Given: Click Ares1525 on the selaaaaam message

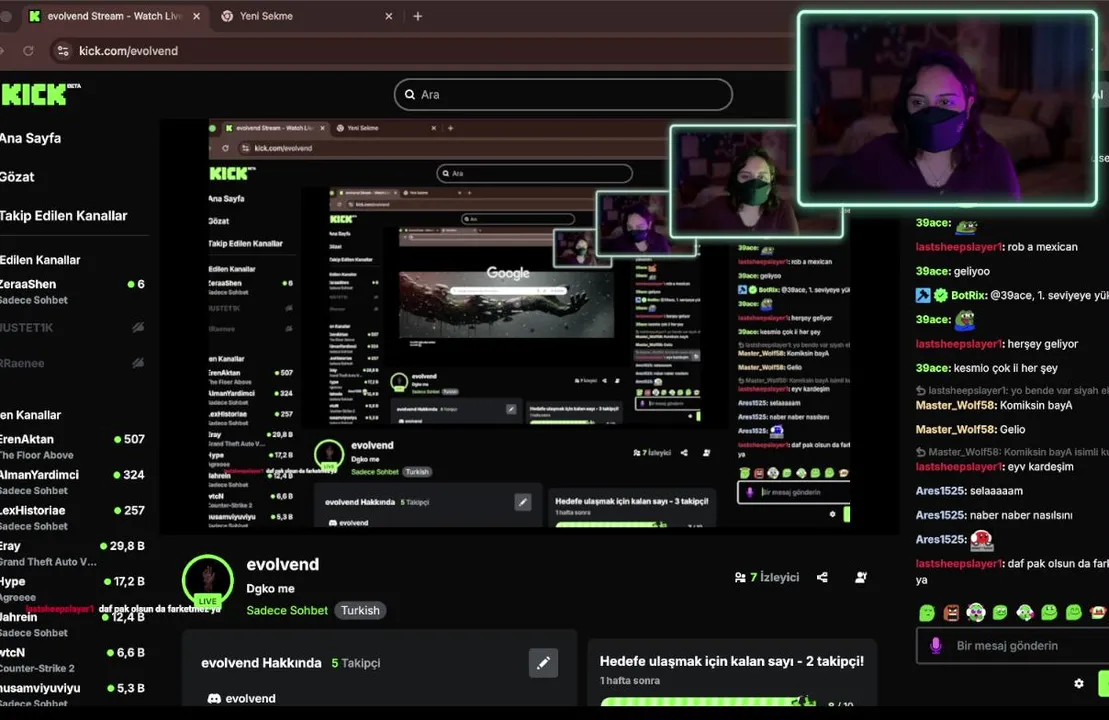Looking at the screenshot, I should (941, 491).
